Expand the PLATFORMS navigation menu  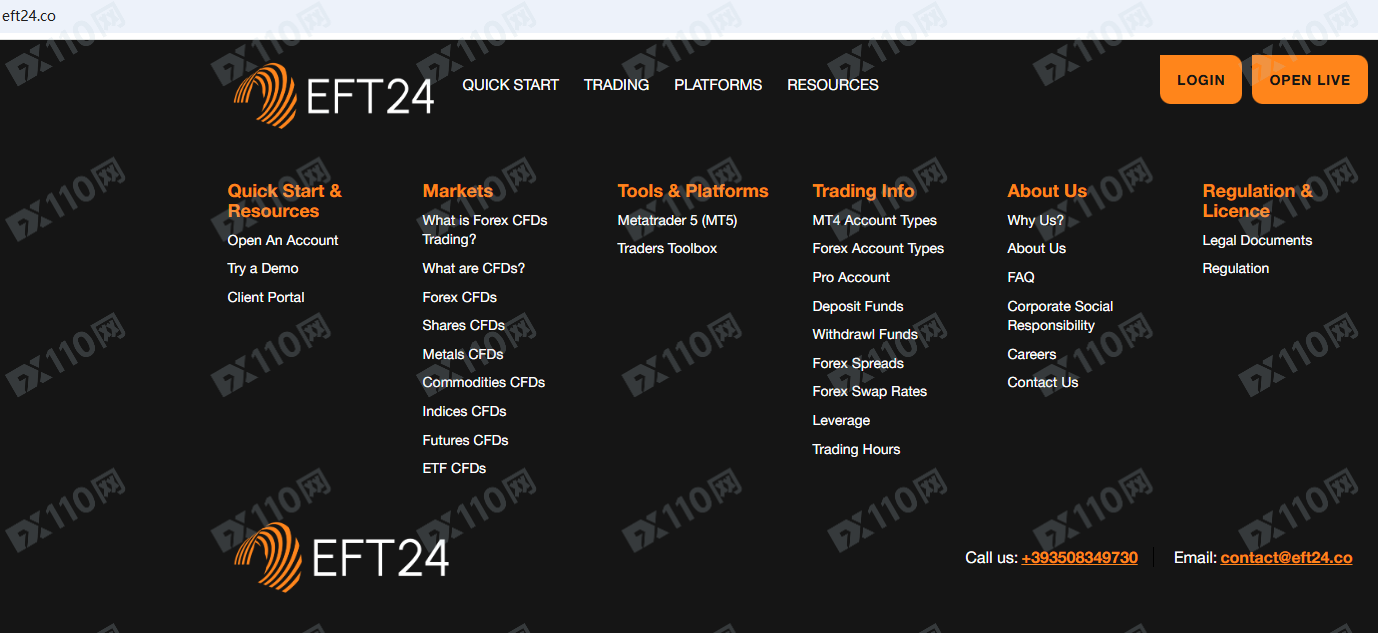click(717, 85)
